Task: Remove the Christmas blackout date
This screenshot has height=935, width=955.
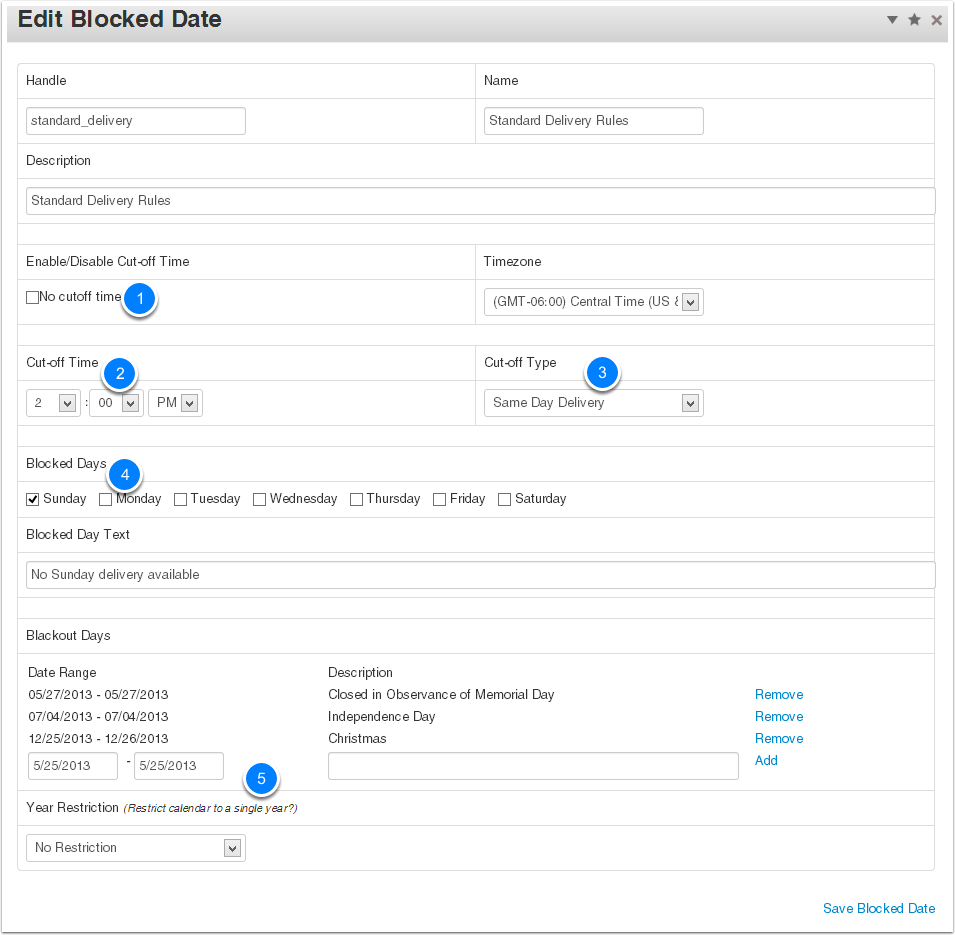Action: [779, 739]
